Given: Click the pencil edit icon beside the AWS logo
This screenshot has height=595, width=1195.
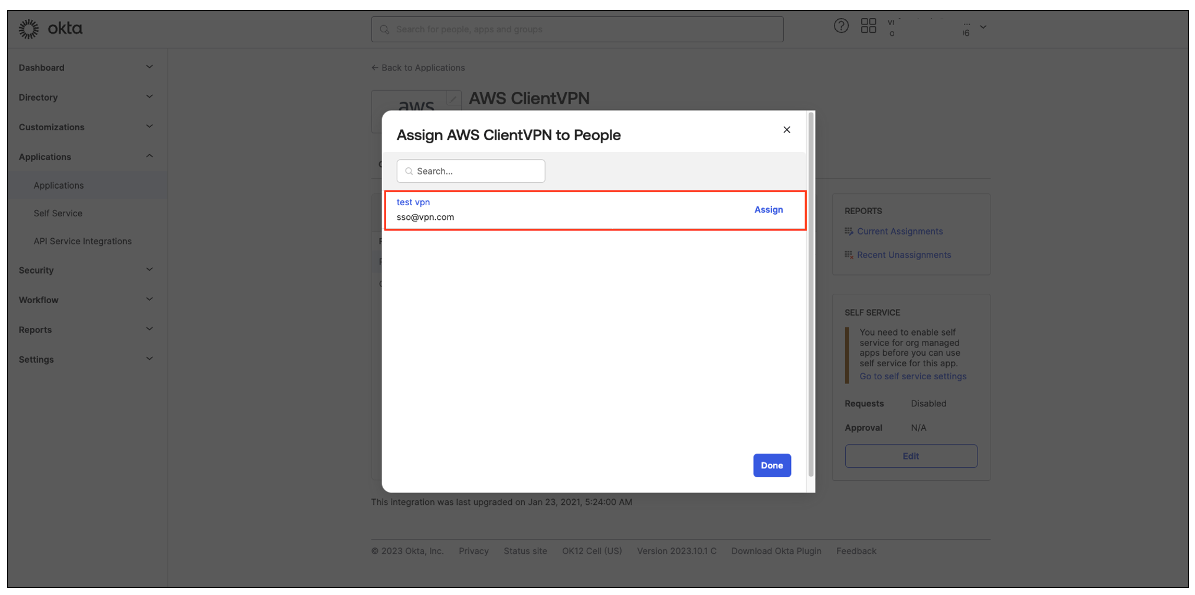Looking at the screenshot, I should tap(453, 98).
